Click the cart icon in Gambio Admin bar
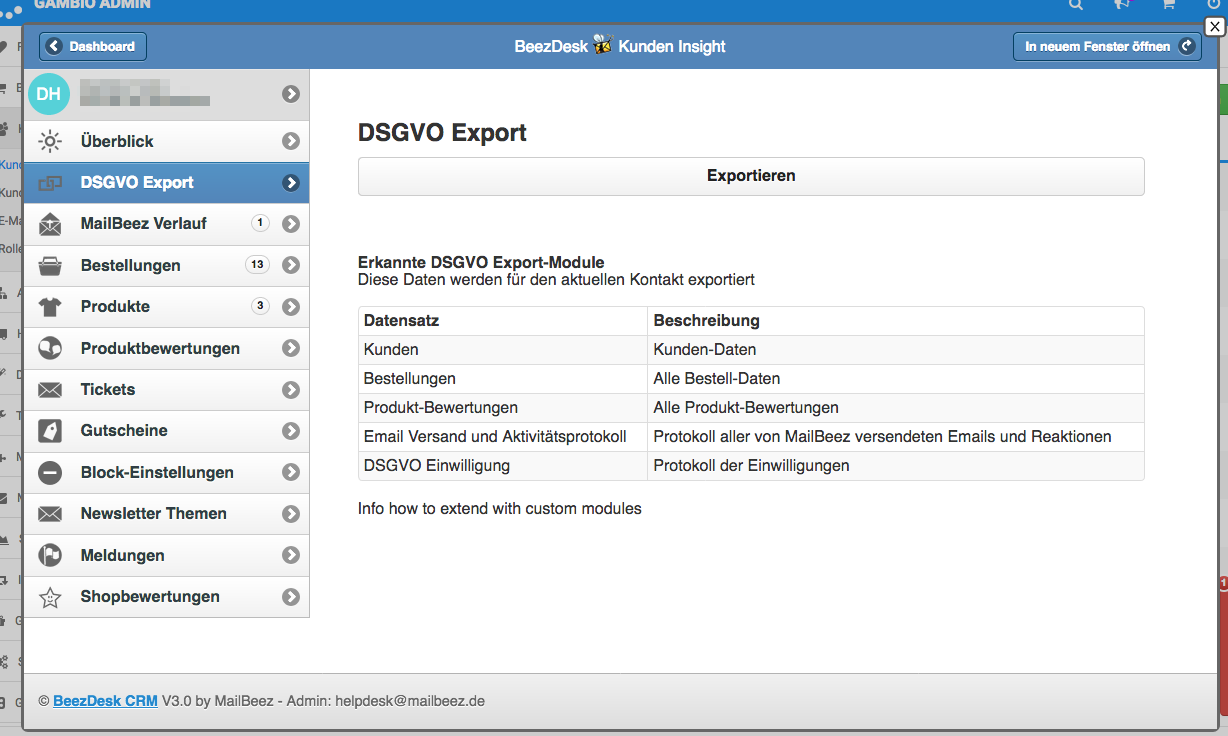 [x=1167, y=4]
